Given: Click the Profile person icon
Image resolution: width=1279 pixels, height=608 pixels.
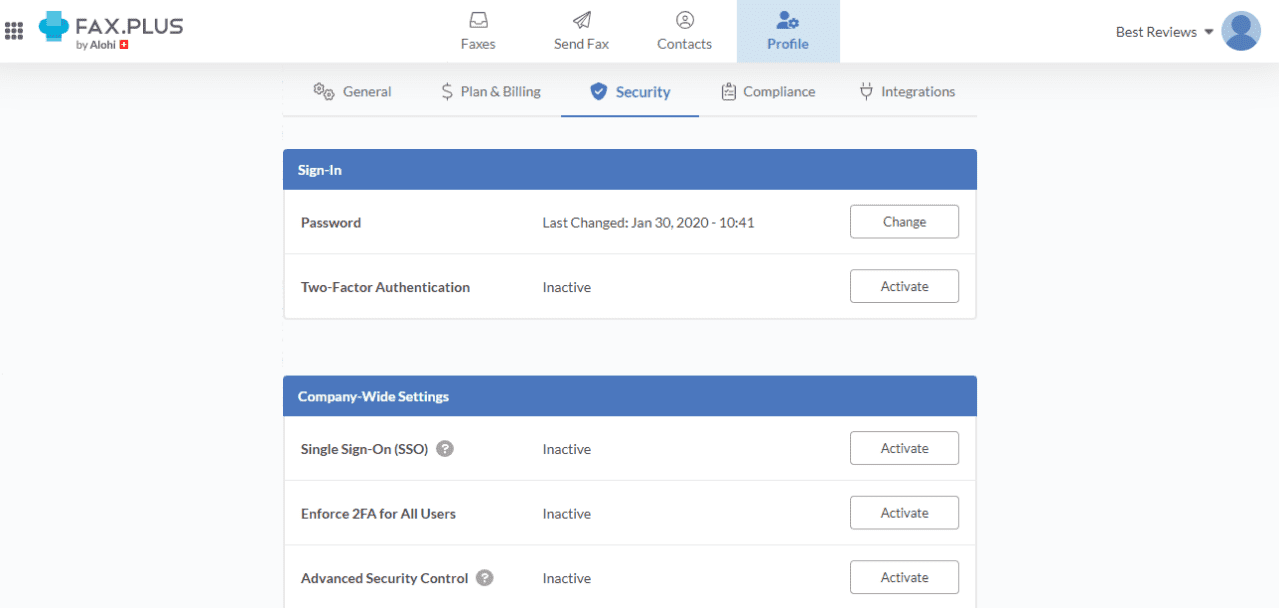Looking at the screenshot, I should tap(788, 20).
